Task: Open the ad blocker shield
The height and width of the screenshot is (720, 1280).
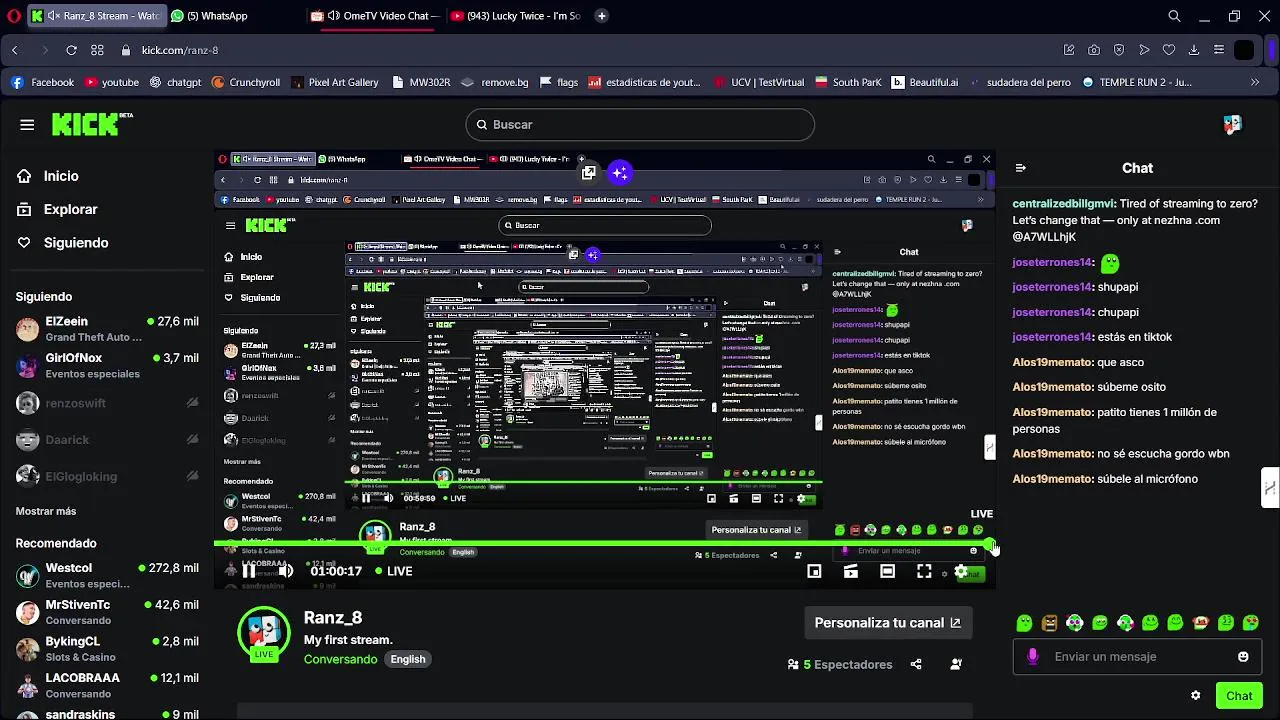Action: 1119,50
